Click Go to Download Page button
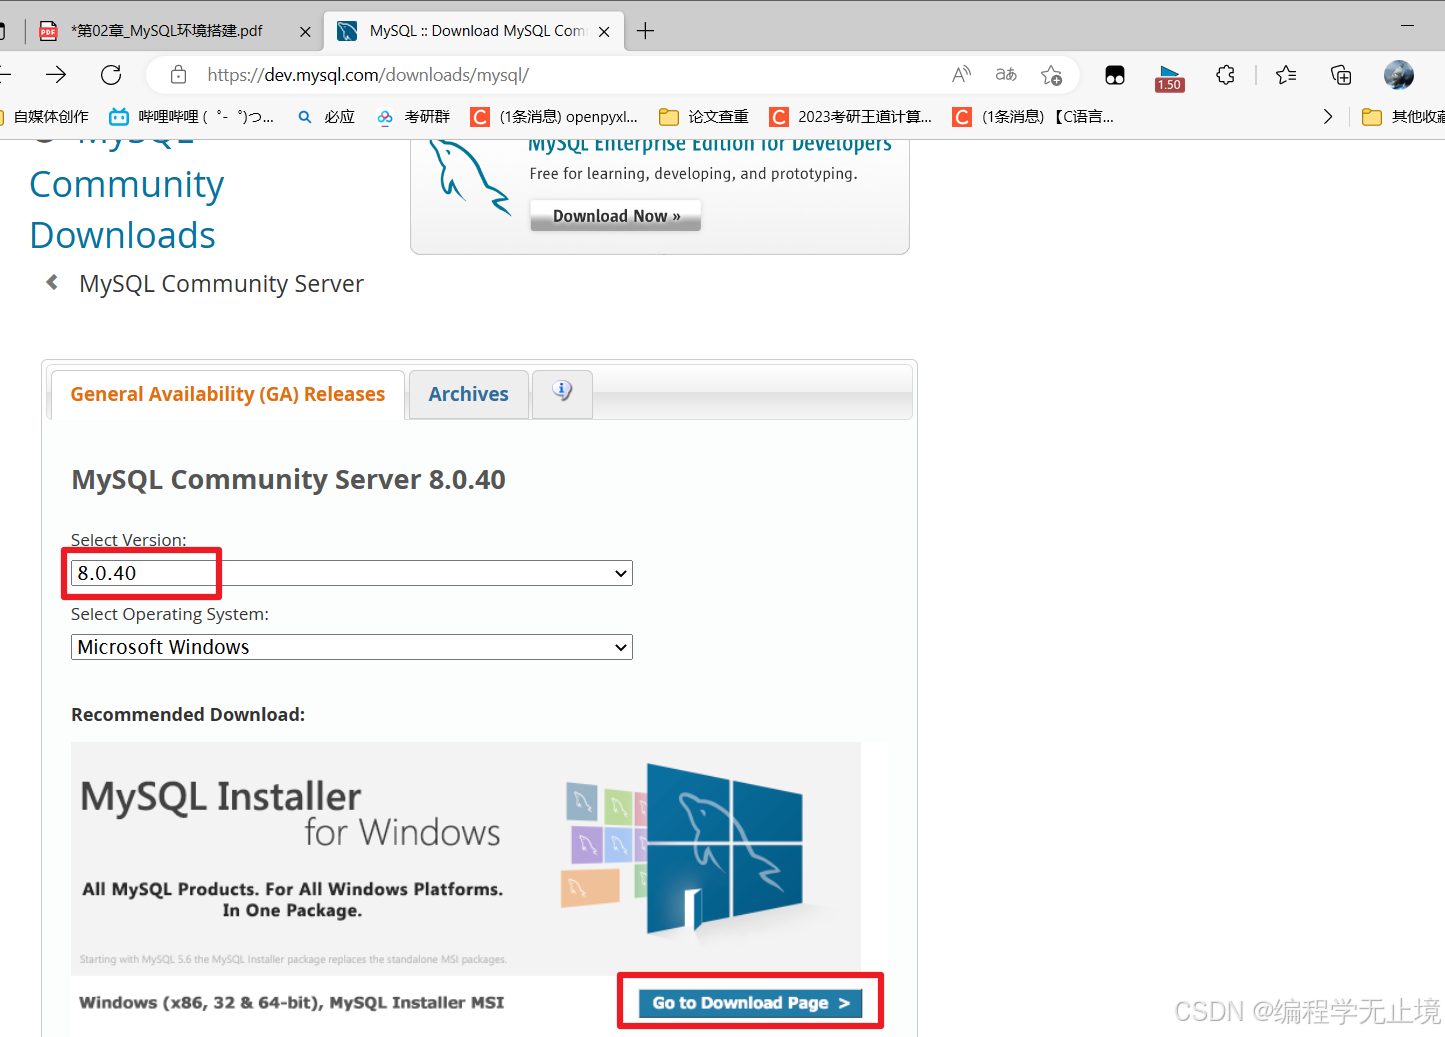 750,1002
